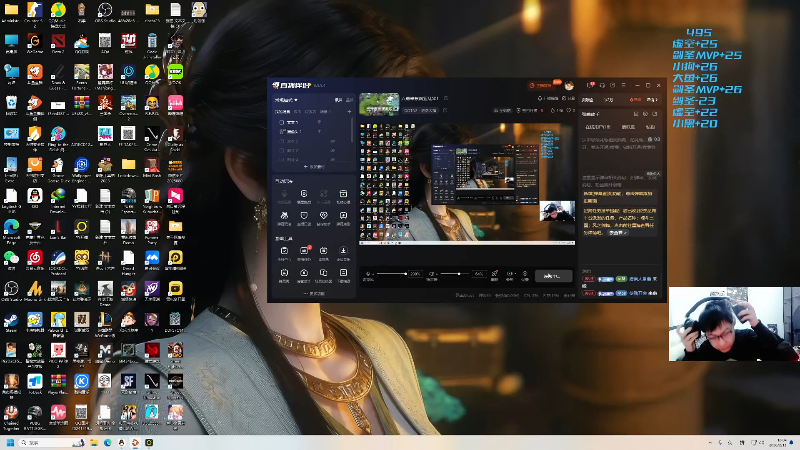Switch to the landscape orientation tab
This screenshot has height=450, width=800.
pos(338,100)
